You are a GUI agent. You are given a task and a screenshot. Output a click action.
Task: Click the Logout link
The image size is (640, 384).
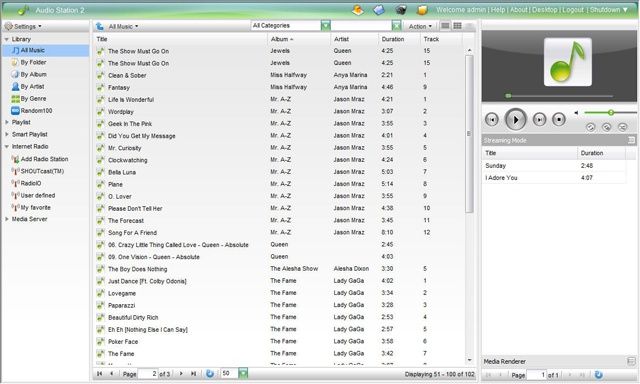(x=573, y=10)
